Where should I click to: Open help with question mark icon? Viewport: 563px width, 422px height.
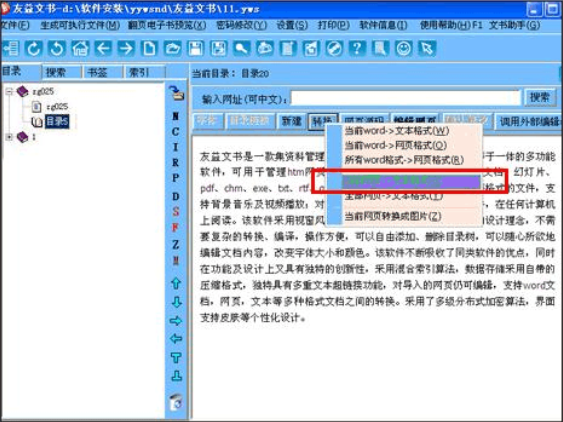(357, 48)
